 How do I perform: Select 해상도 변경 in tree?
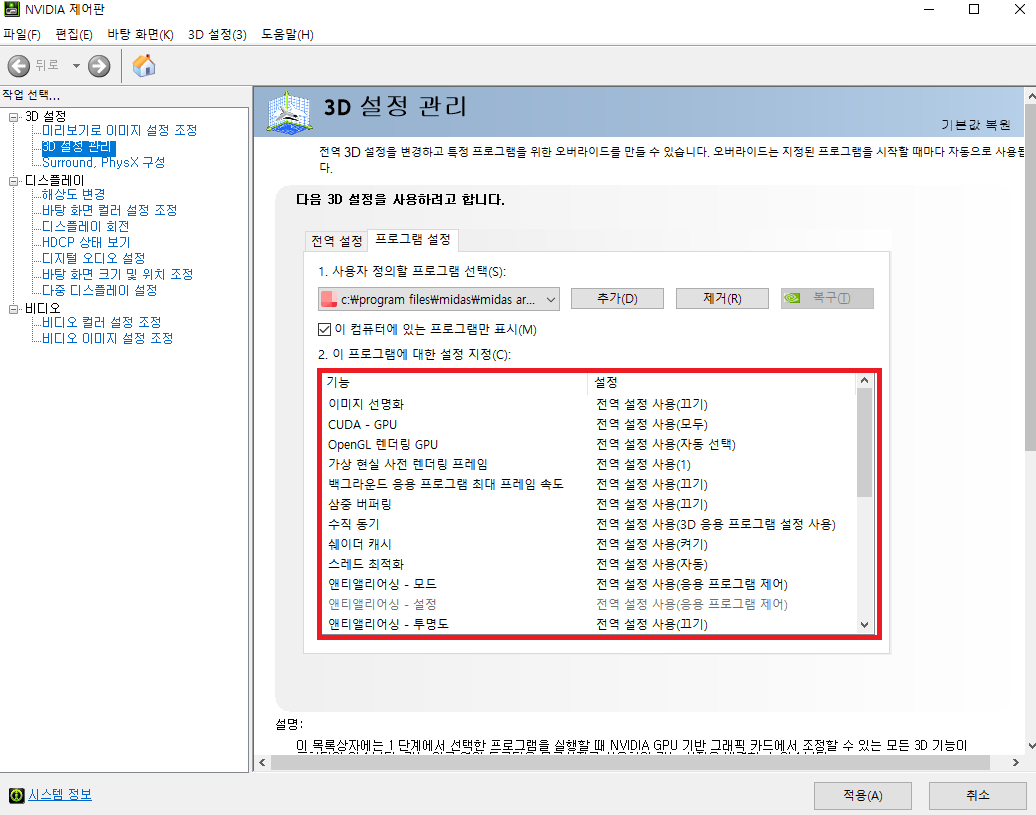(74, 195)
